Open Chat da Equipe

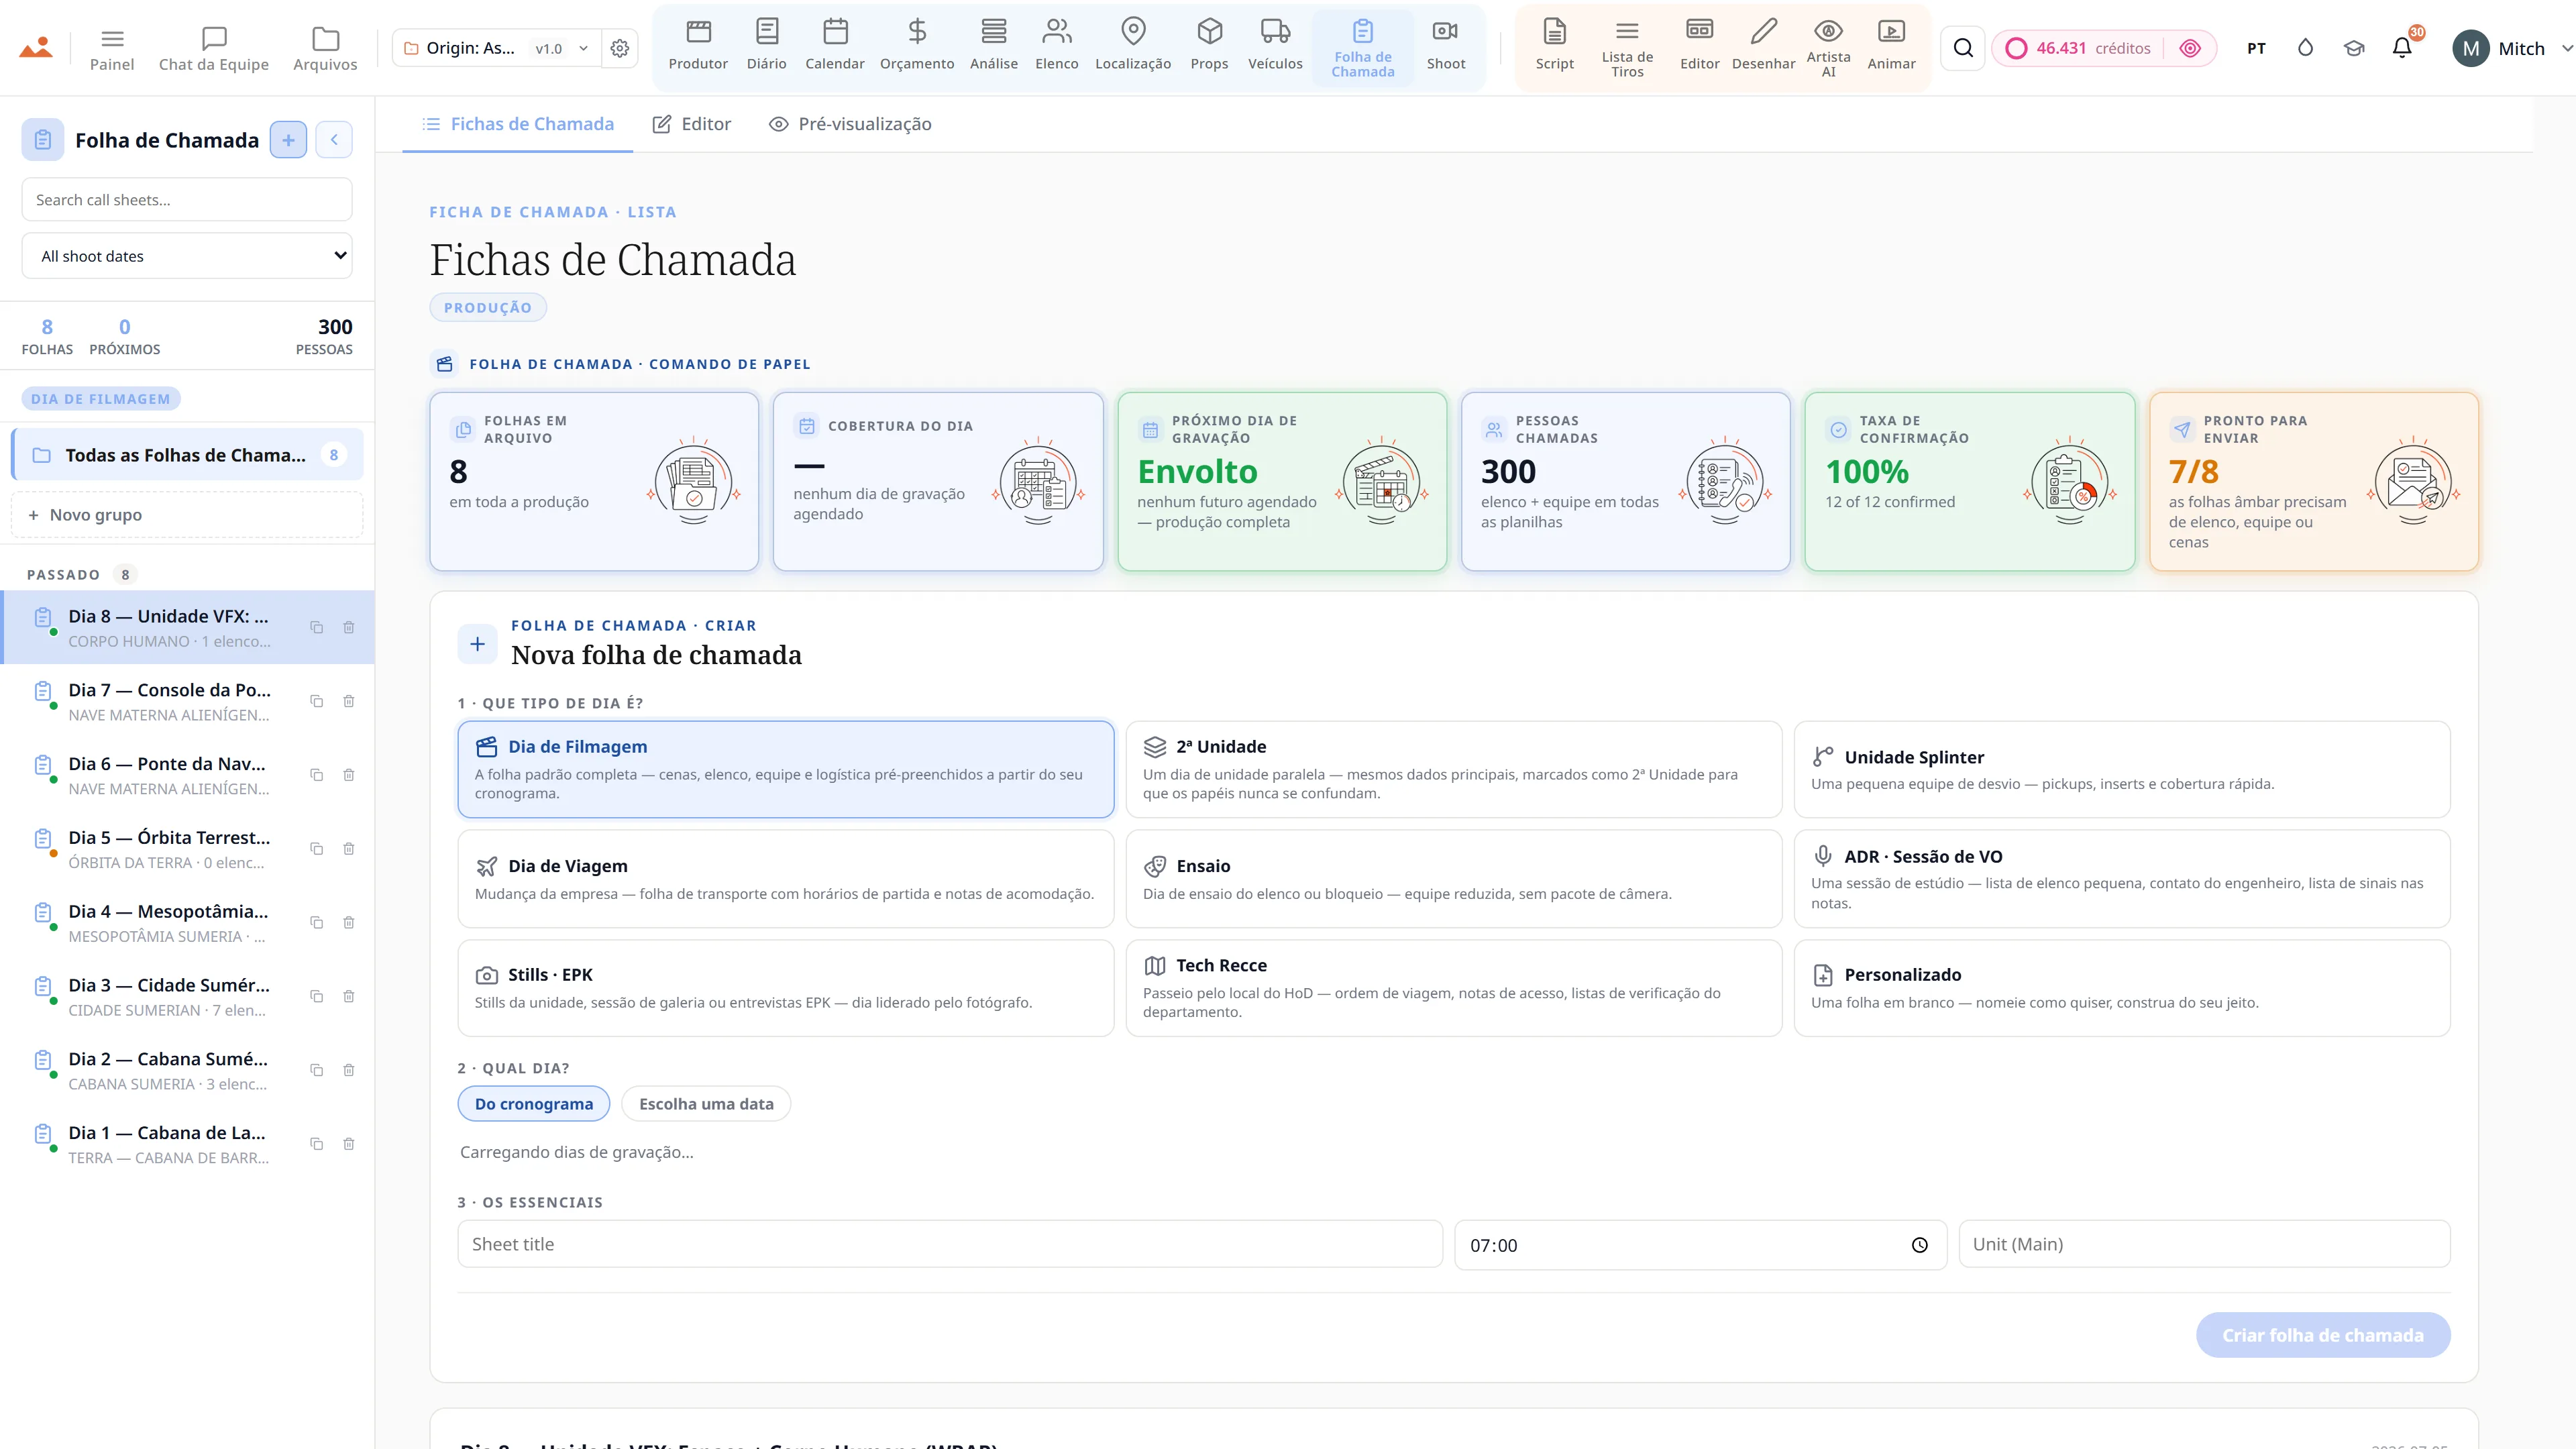click(214, 48)
